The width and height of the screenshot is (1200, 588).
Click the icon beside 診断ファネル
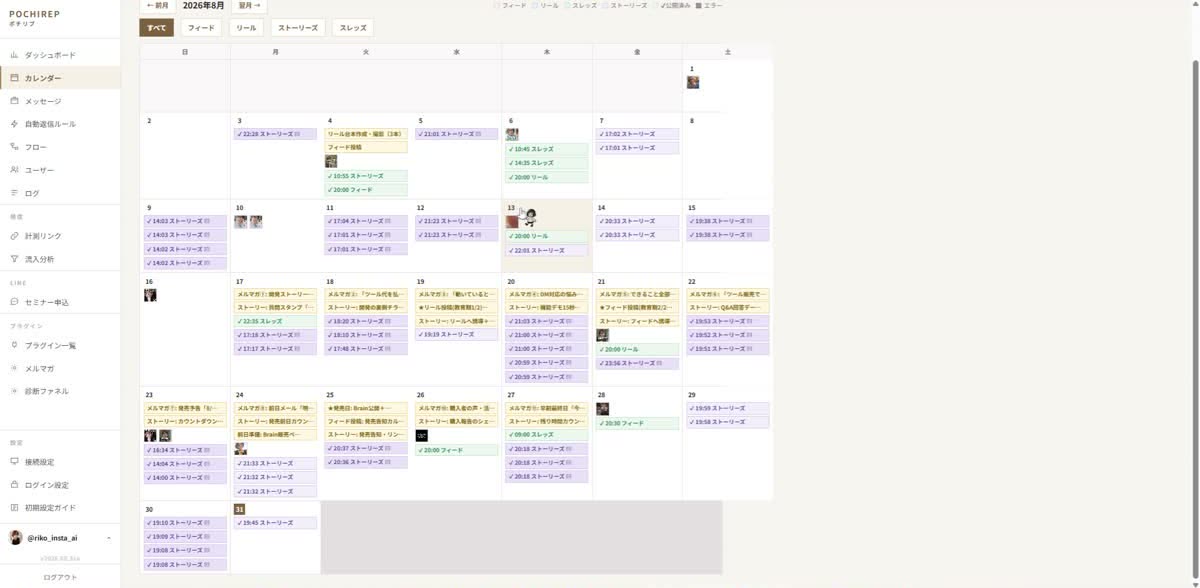click(14, 391)
